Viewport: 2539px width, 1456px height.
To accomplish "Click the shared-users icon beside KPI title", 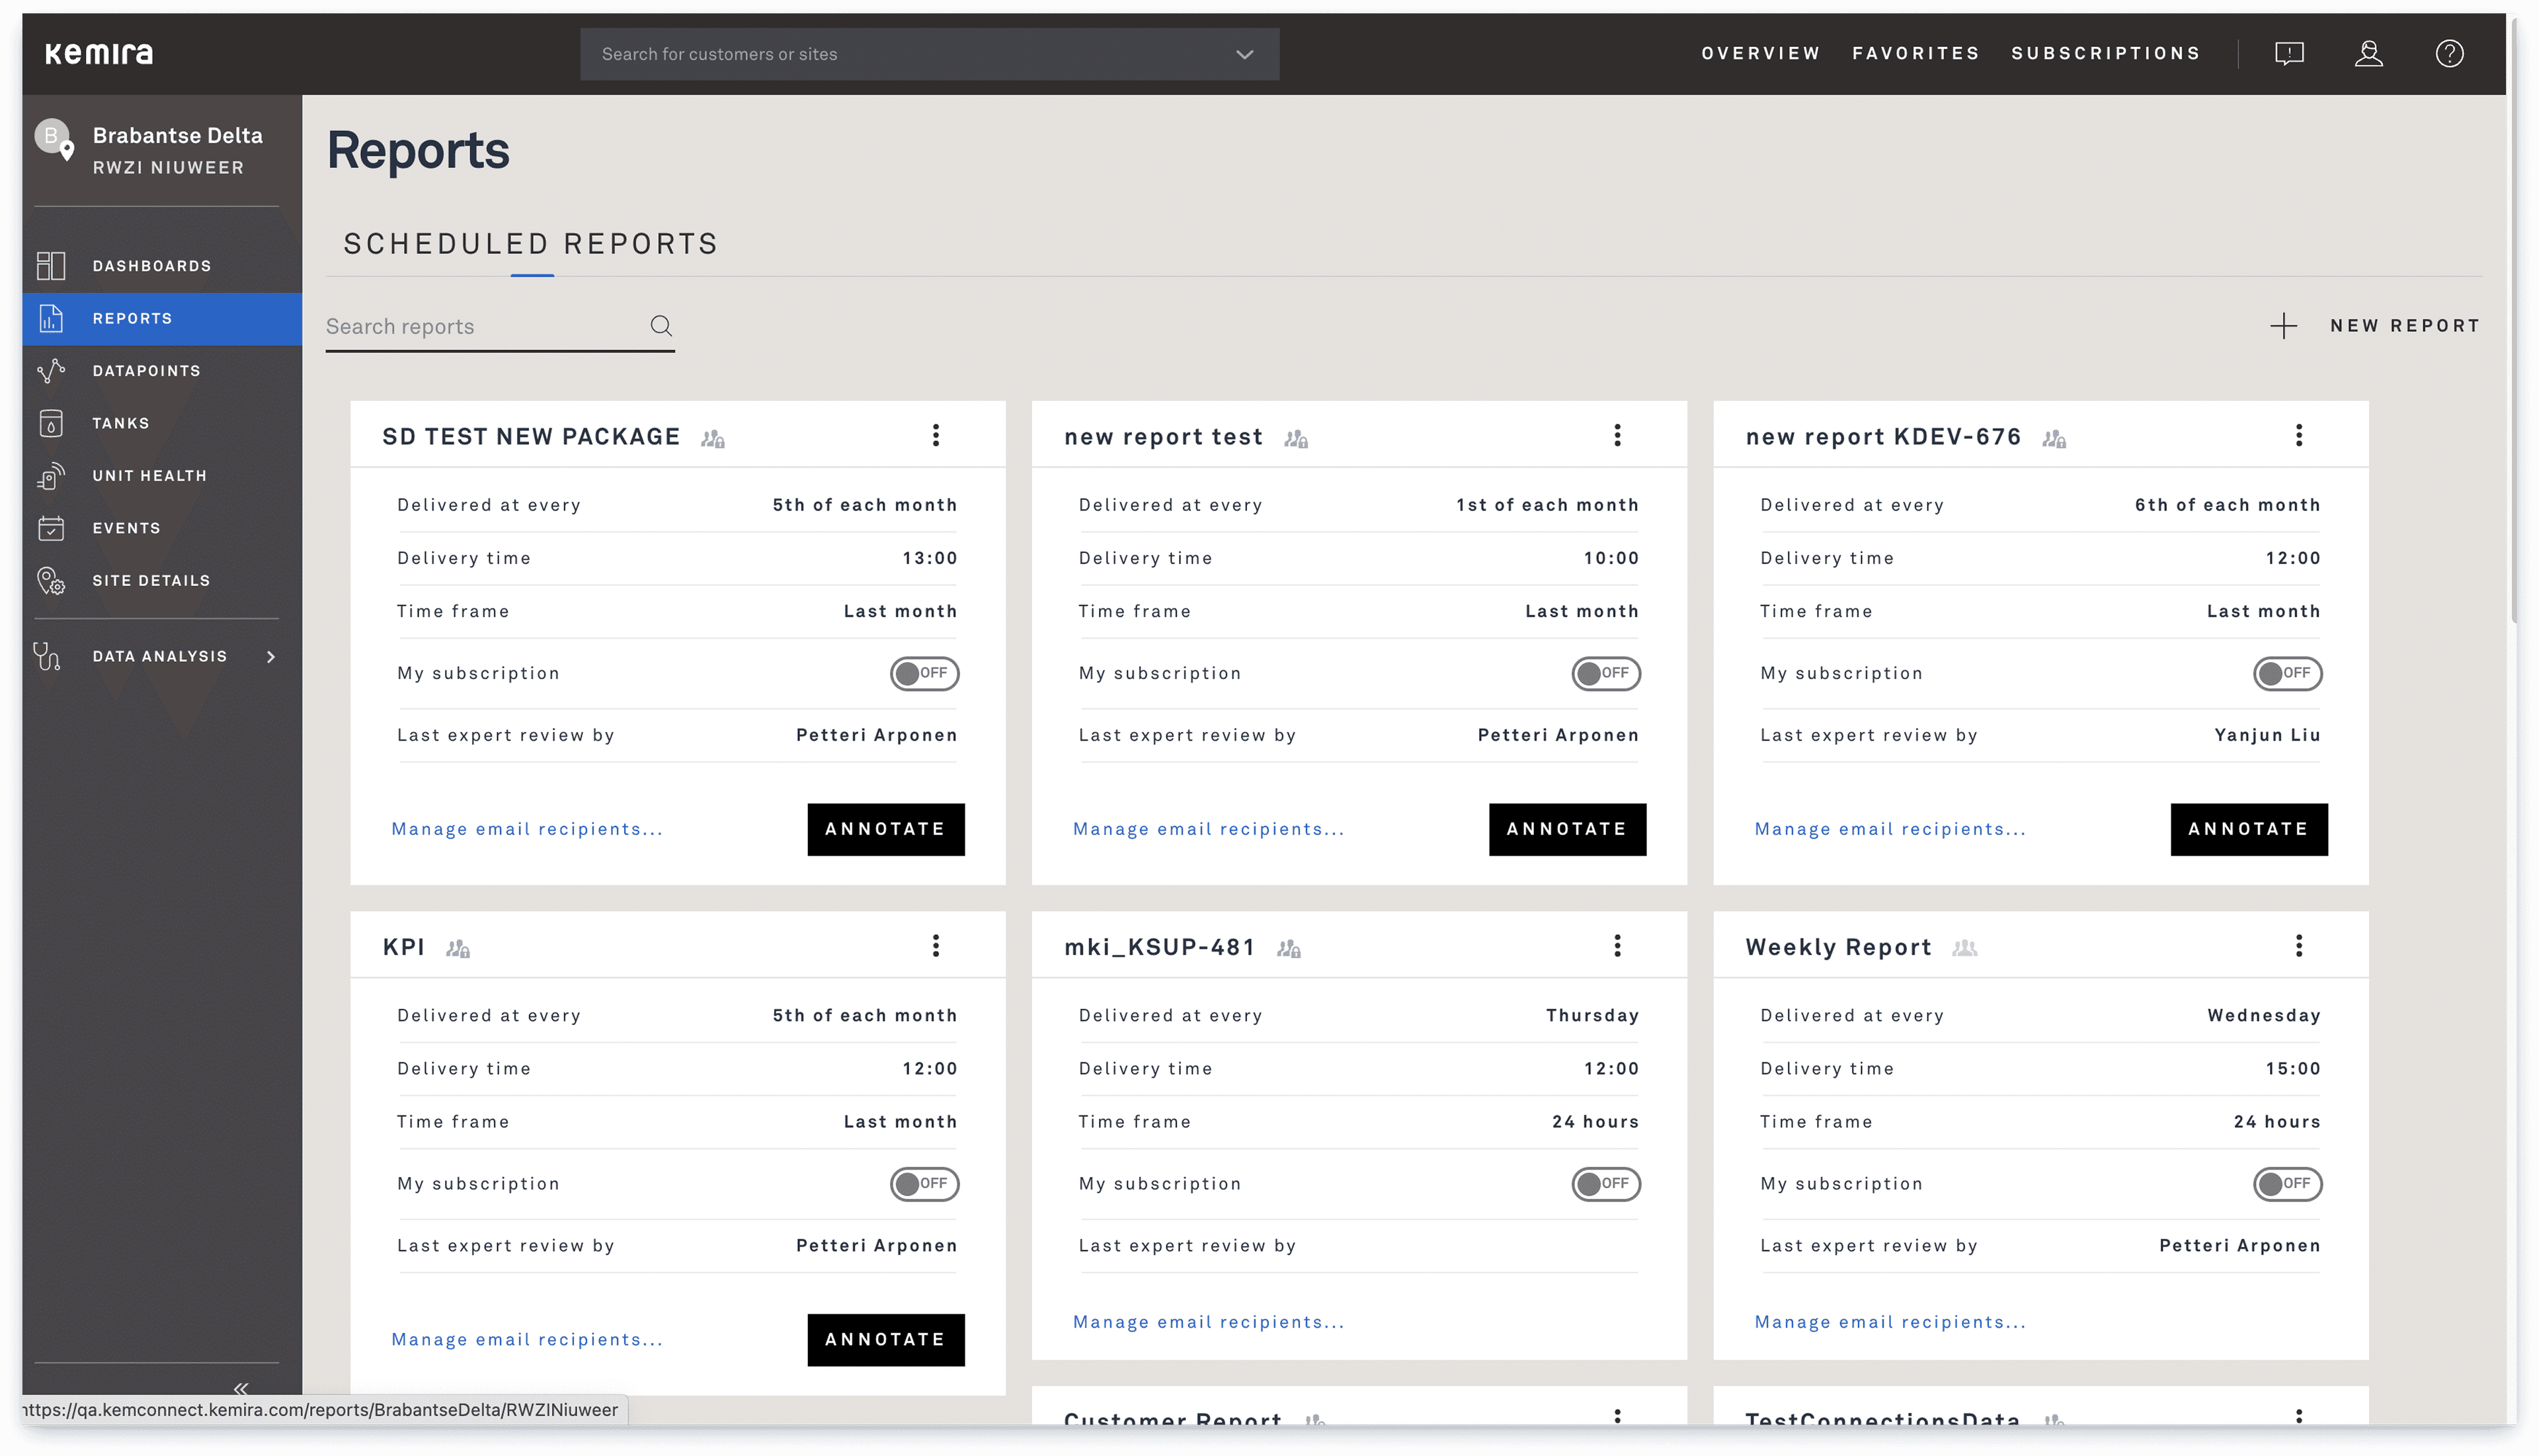I will click(458, 948).
